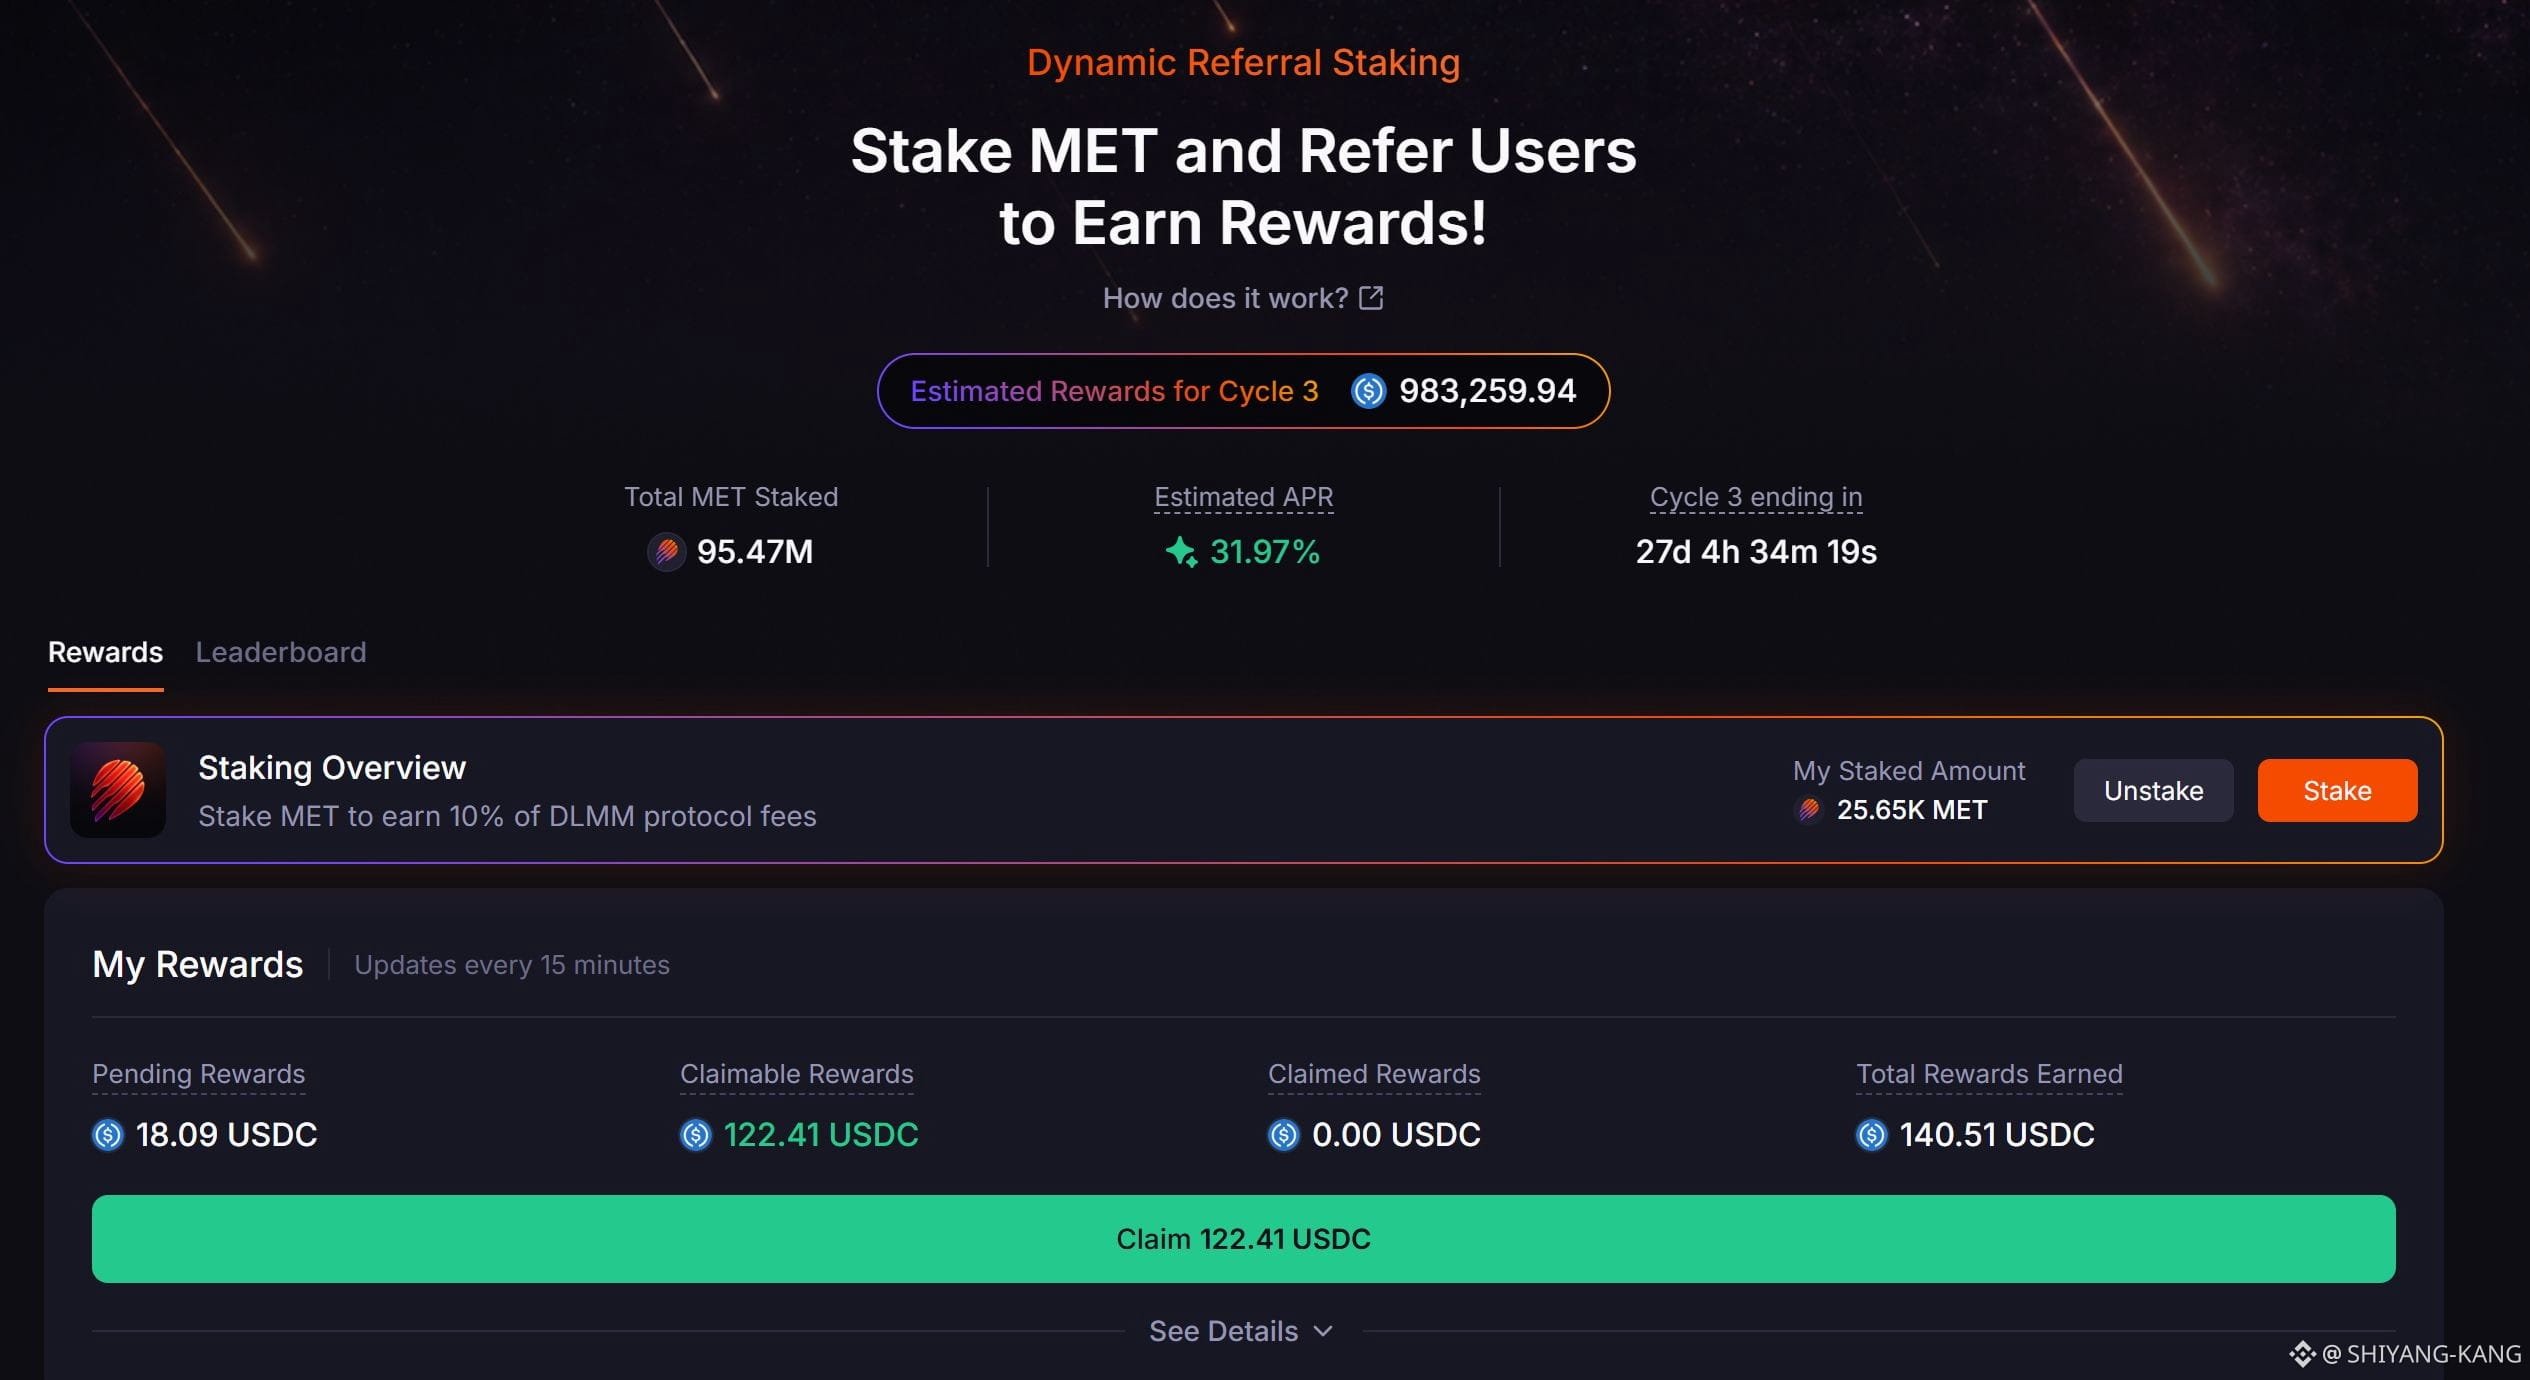
Task: Open the Cycle 3 ending in label
Action: pos(1756,497)
